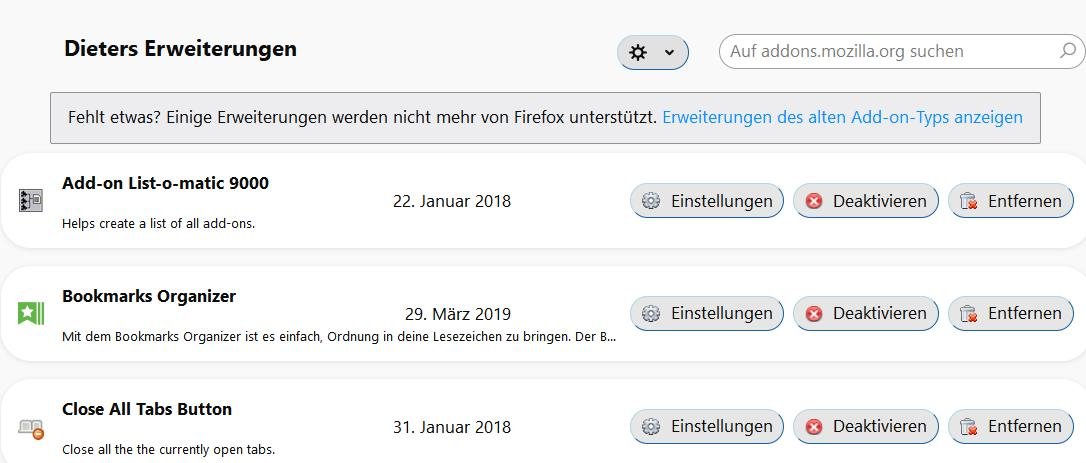Open Einstellungen for Add-on List-o-matic 9000
Viewport: 1086px width, 463px height.
[707, 201]
